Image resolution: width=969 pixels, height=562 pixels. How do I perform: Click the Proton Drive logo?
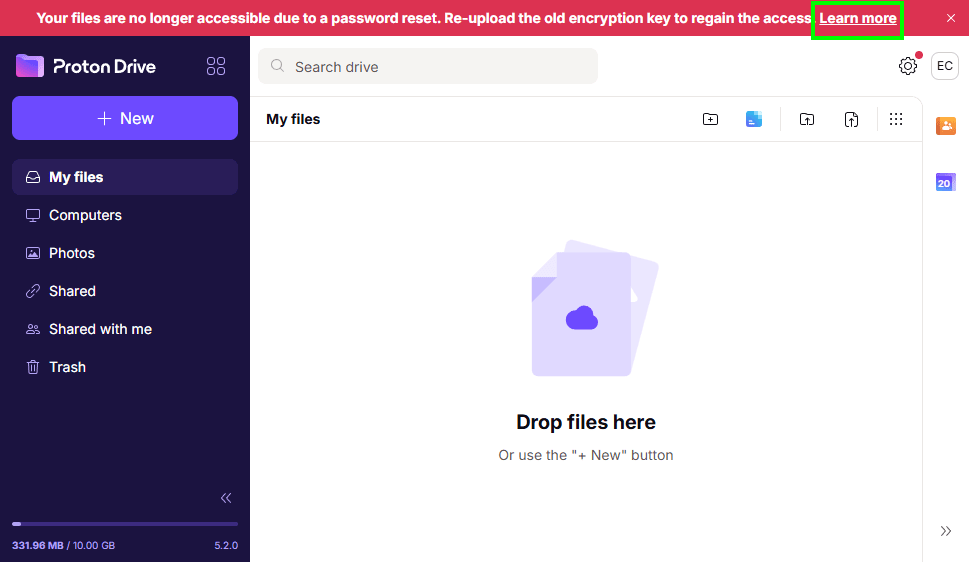pyautogui.click(x=86, y=66)
